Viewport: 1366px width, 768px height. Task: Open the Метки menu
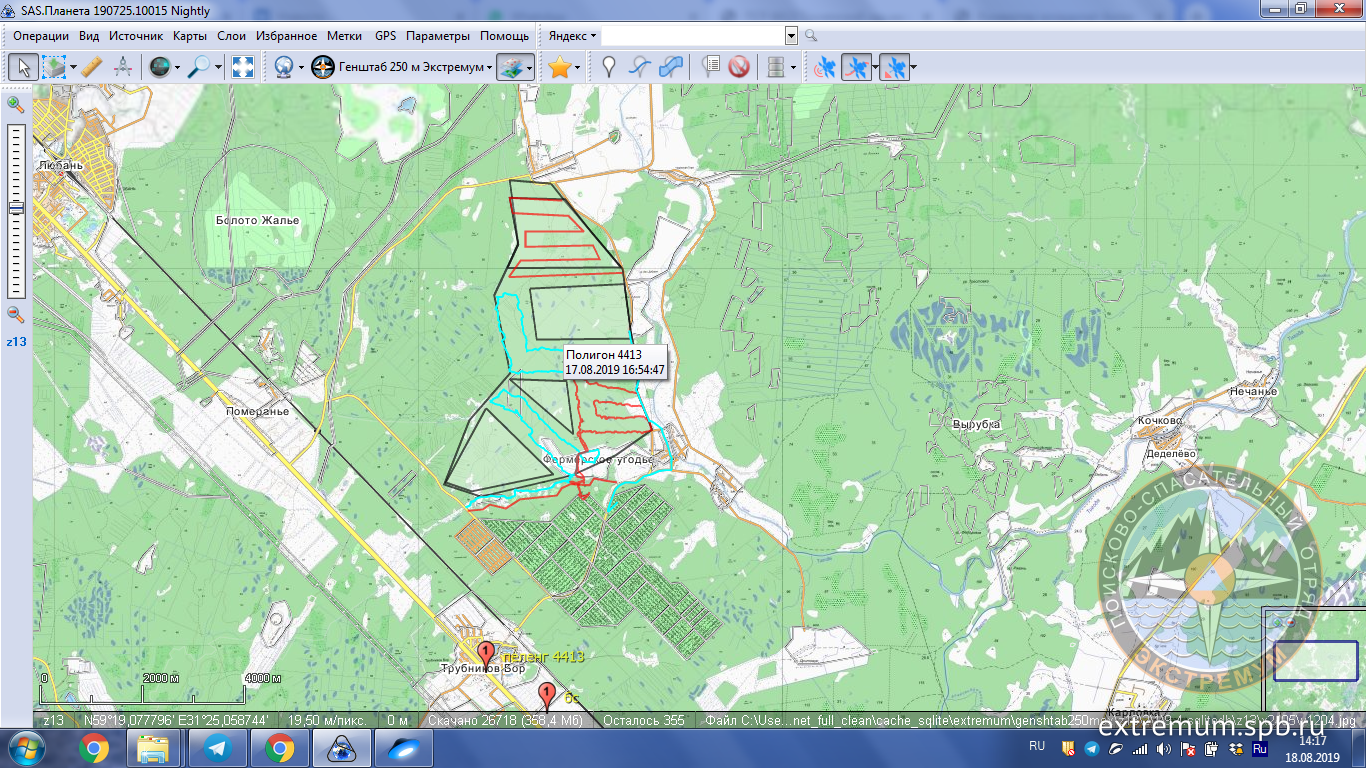pyautogui.click(x=345, y=36)
